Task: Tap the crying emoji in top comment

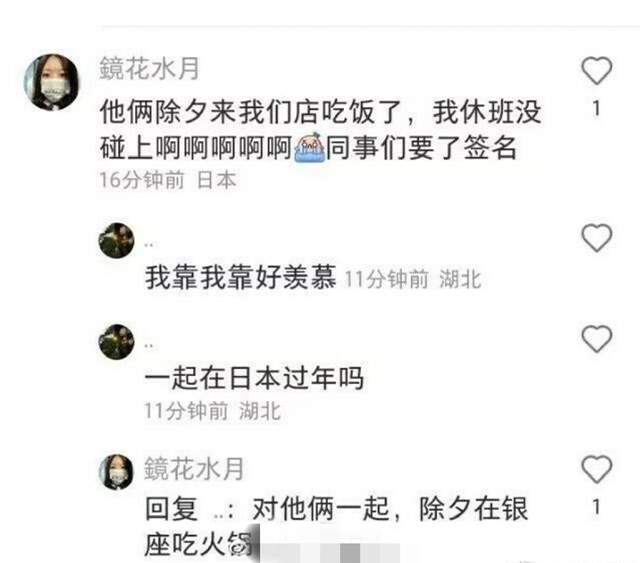Action: 309,147
